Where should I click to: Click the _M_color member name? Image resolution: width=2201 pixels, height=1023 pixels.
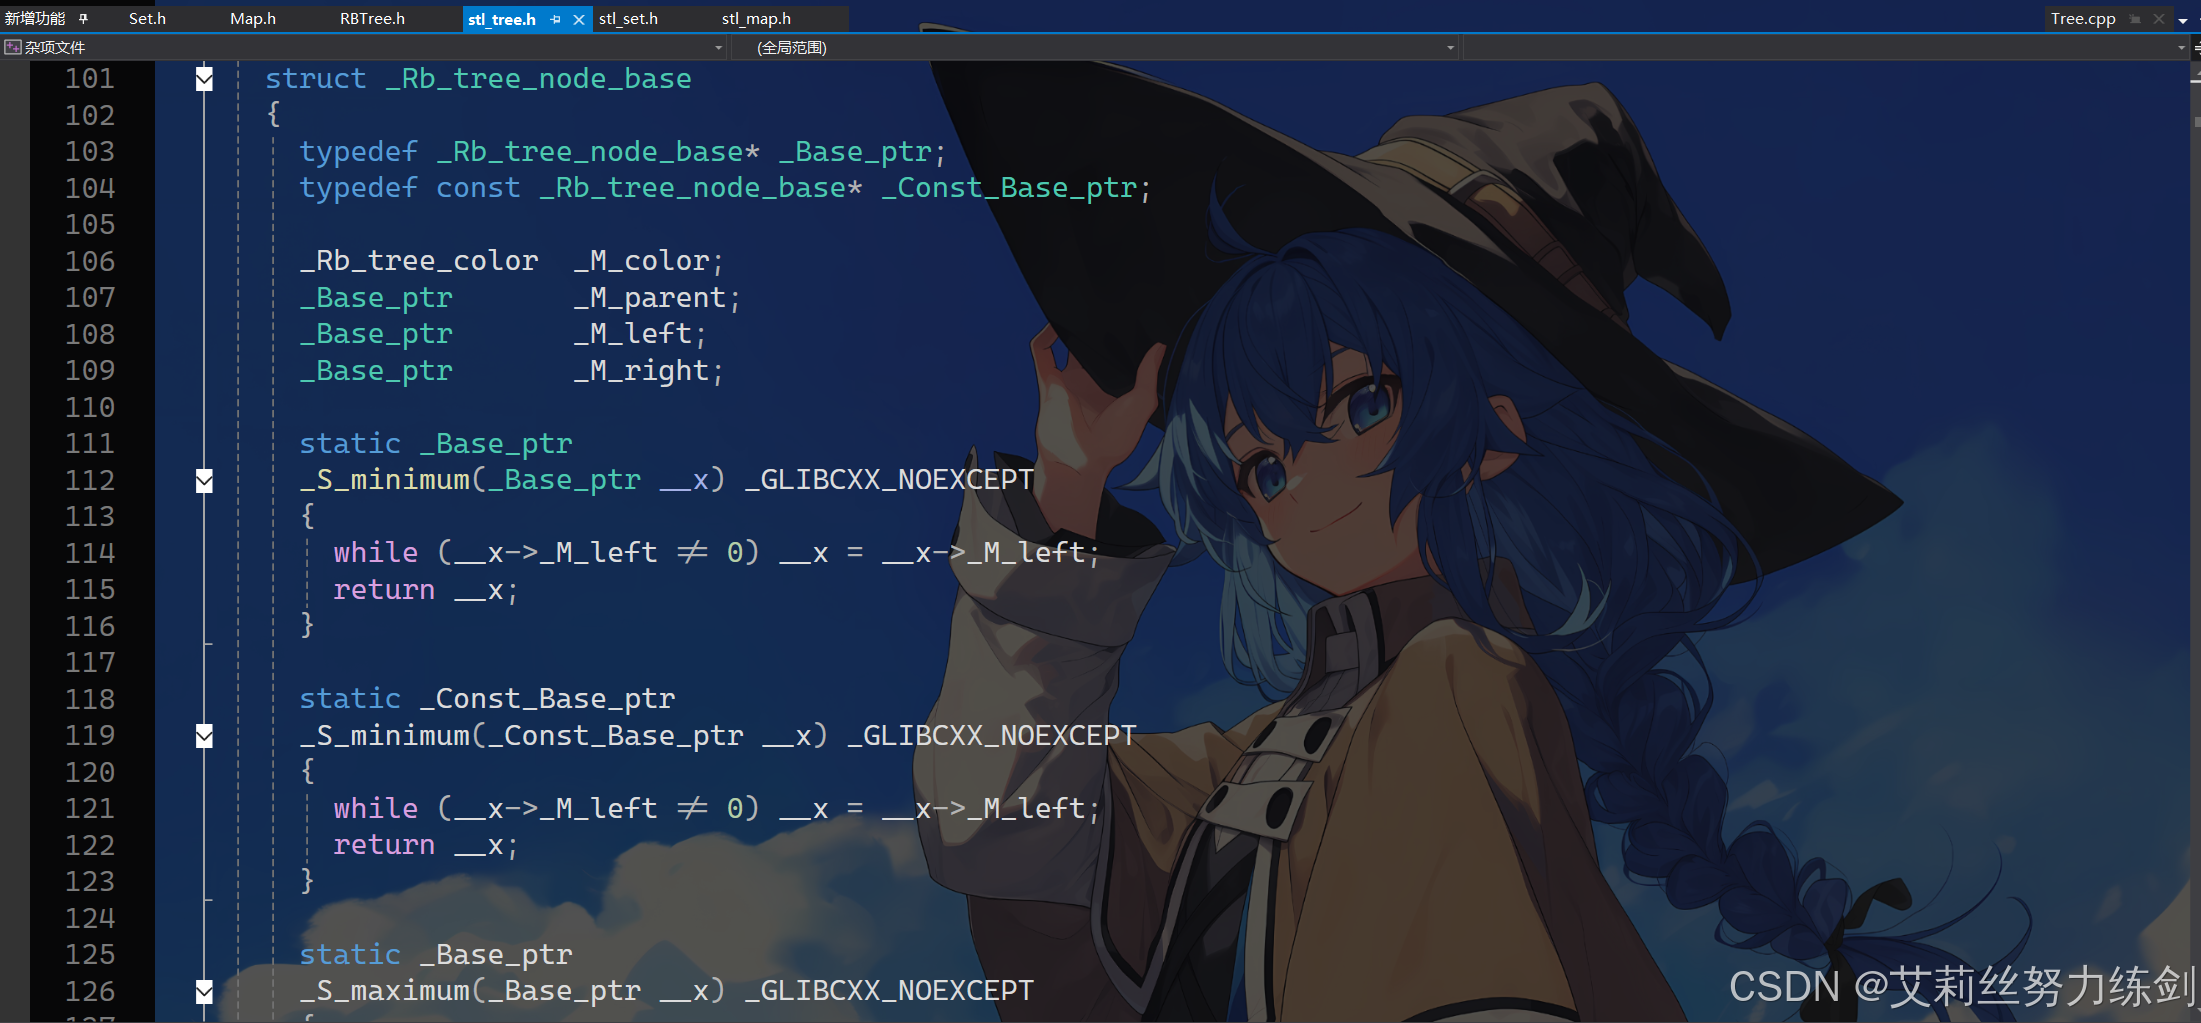(x=641, y=261)
